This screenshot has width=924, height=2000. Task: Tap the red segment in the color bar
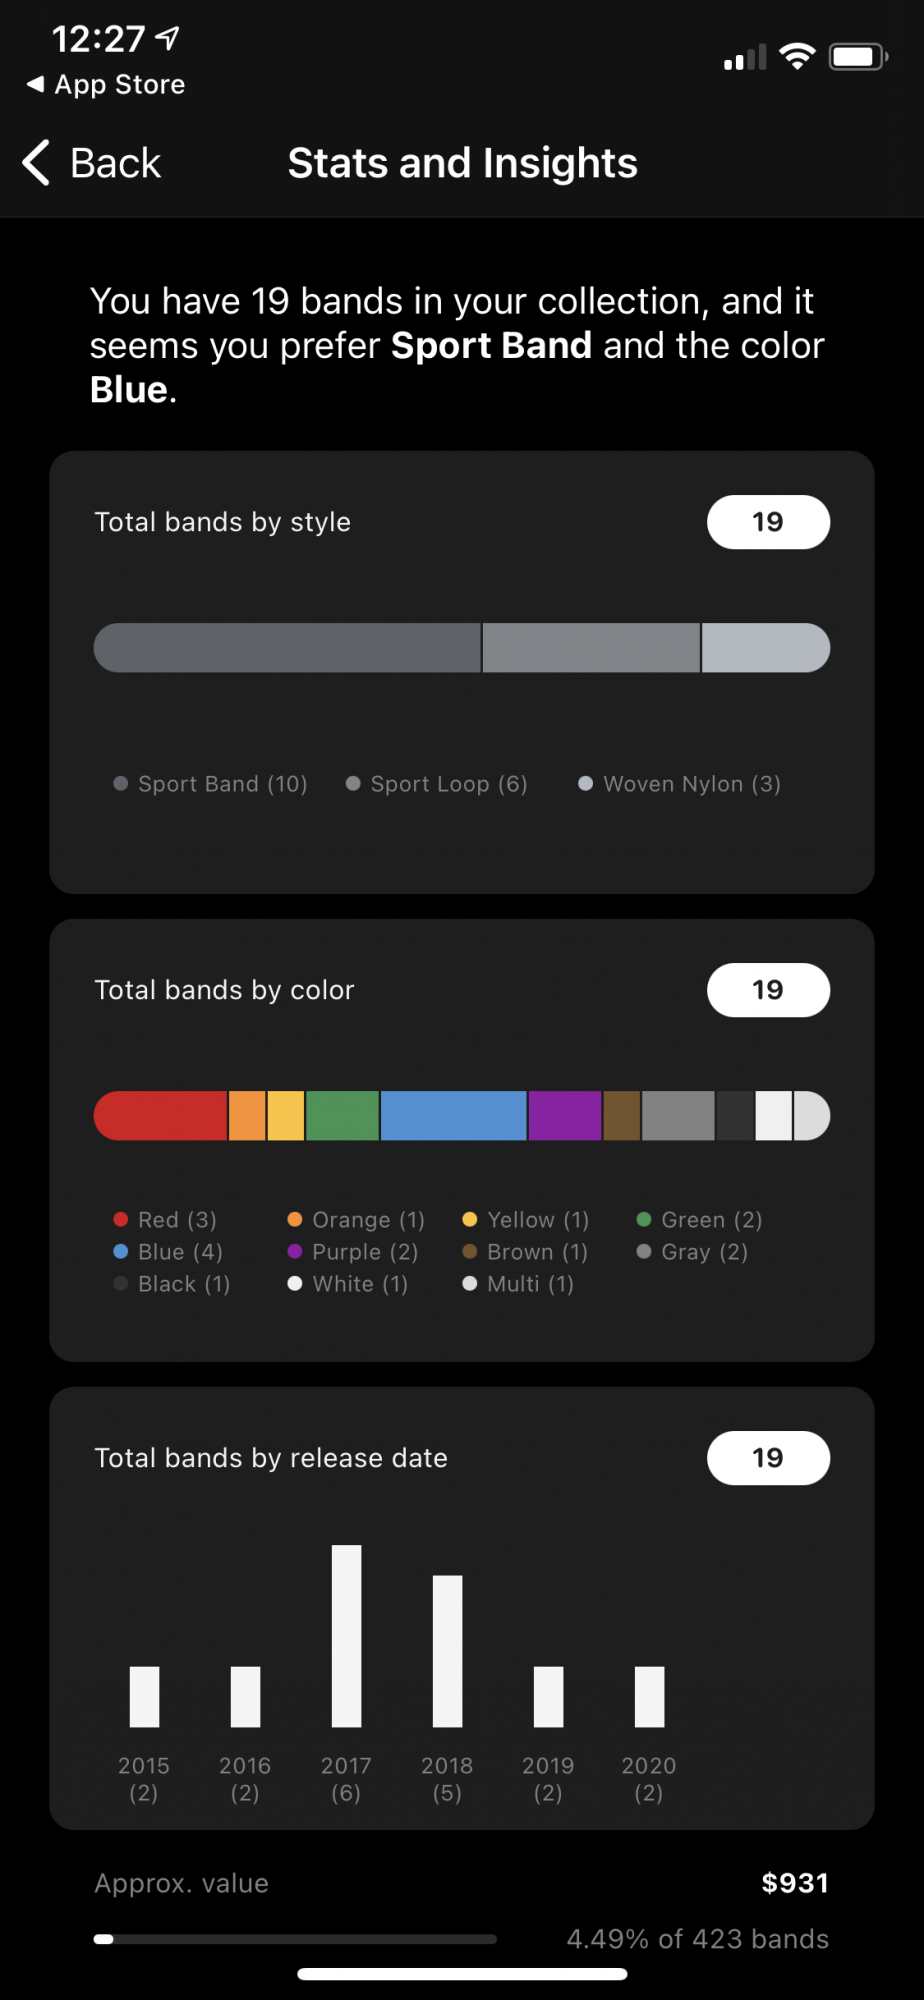(160, 1116)
